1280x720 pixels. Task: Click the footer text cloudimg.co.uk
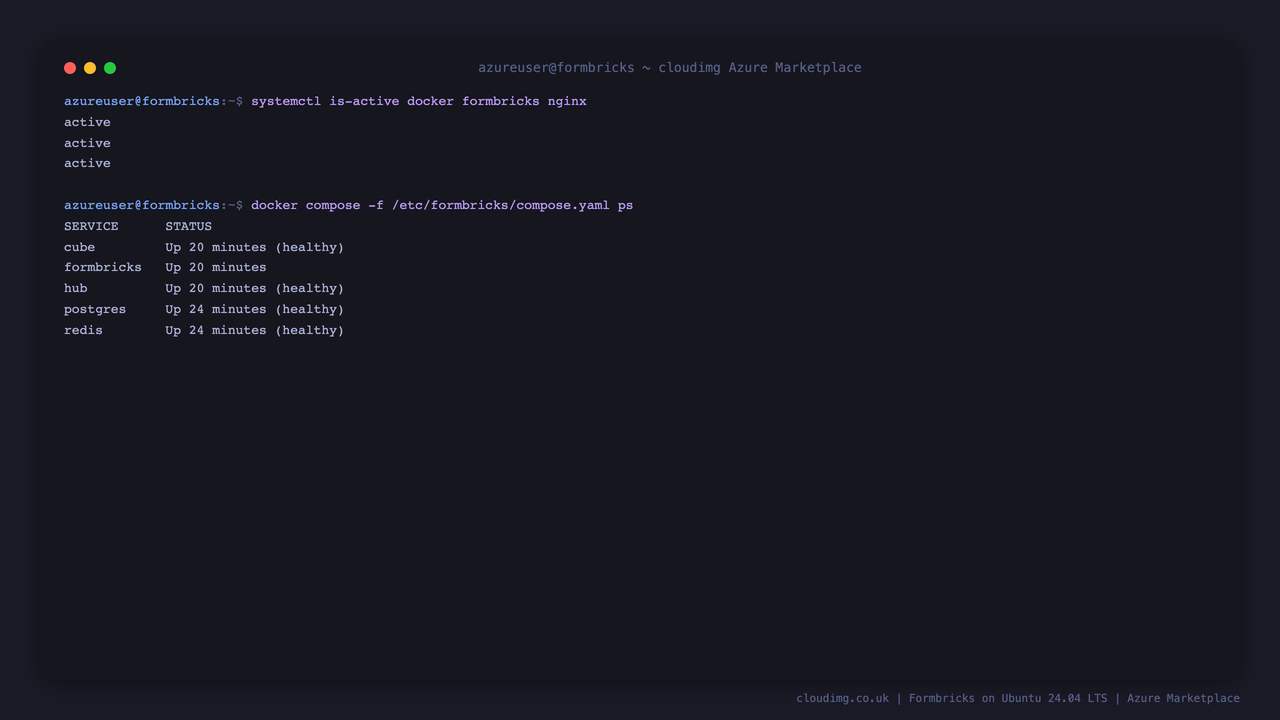coord(842,698)
